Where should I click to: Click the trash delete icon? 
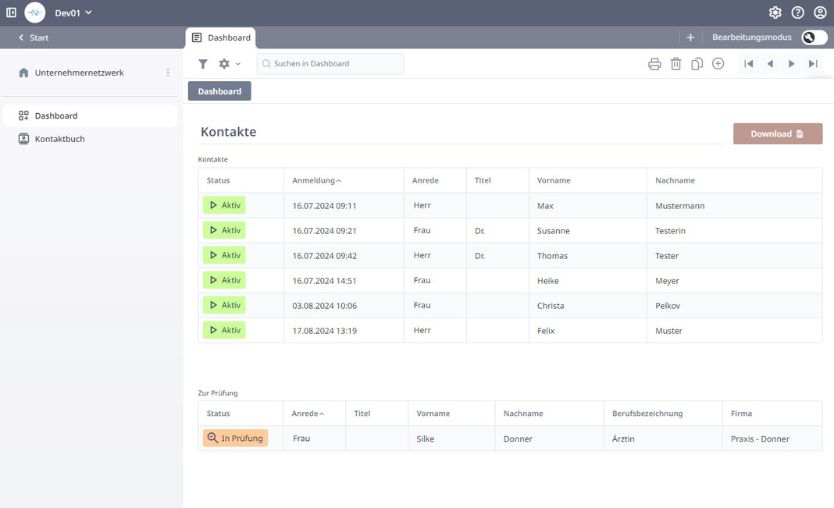click(x=676, y=64)
